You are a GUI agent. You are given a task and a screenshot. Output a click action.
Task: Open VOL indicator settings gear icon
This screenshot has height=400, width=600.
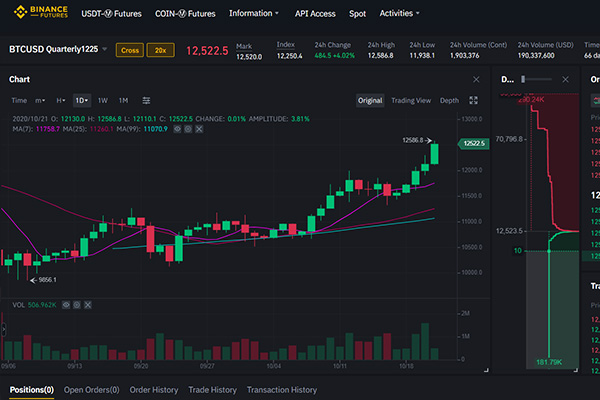tap(77, 305)
